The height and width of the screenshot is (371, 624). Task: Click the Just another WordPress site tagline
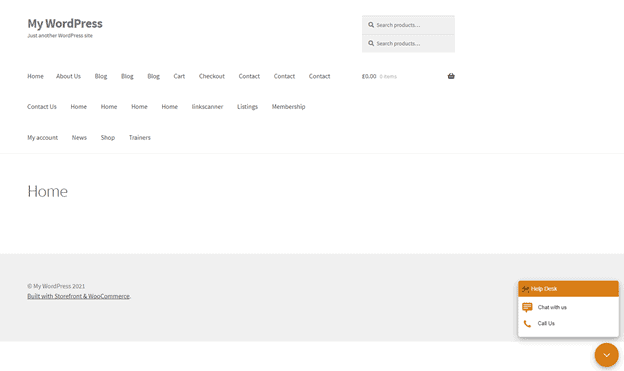click(x=60, y=36)
